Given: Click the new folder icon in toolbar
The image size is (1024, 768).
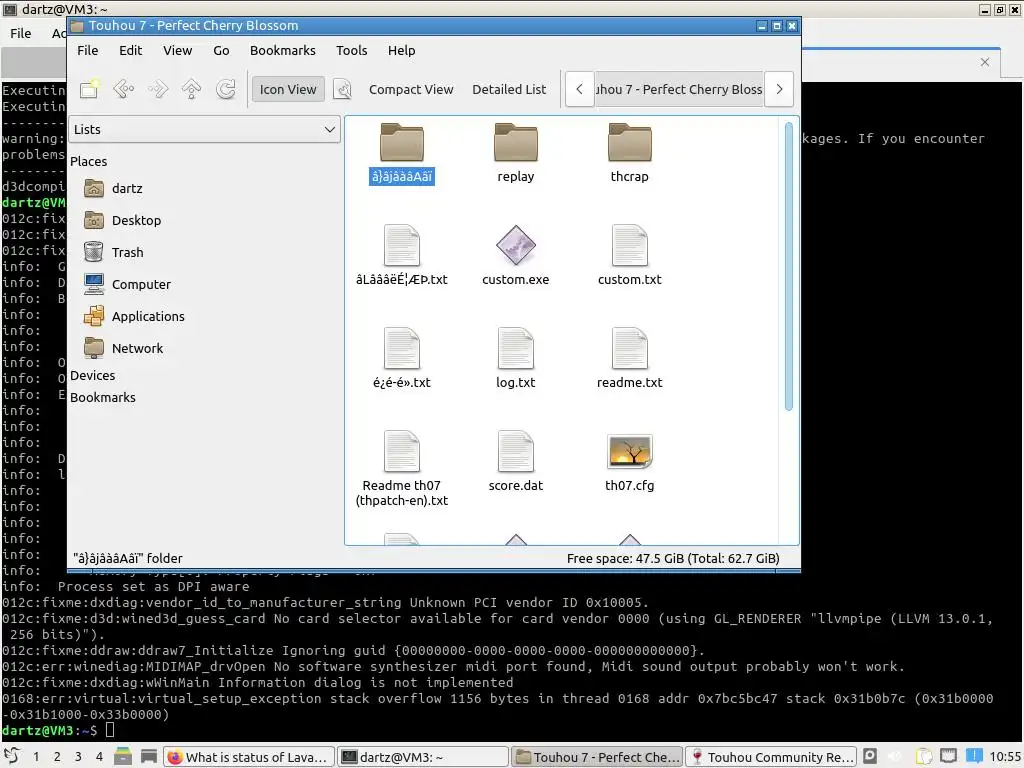Looking at the screenshot, I should (x=89, y=89).
